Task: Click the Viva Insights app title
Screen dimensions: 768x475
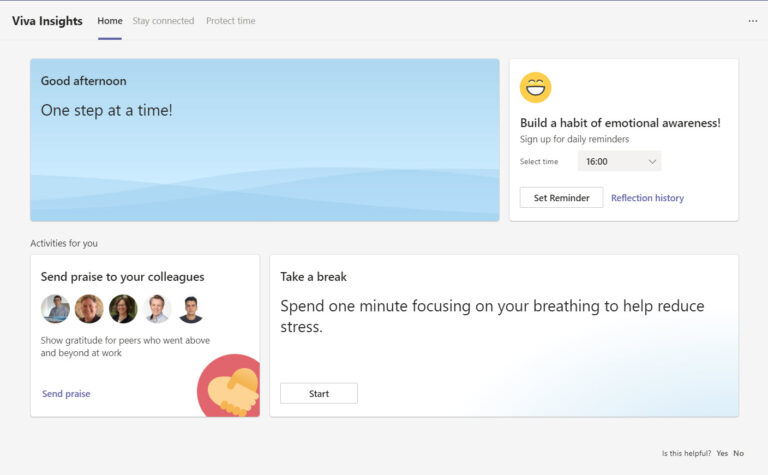Action: tap(47, 21)
